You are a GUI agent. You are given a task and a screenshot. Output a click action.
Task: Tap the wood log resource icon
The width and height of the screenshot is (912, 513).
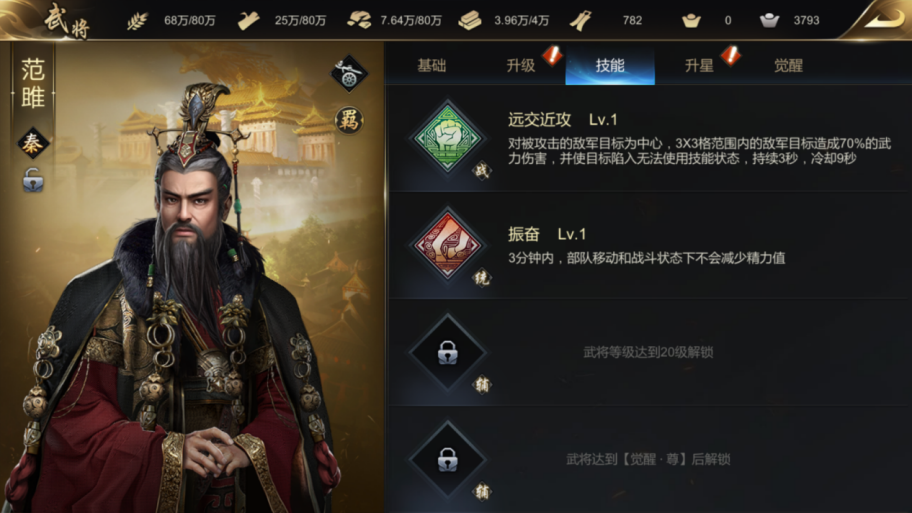[248, 21]
